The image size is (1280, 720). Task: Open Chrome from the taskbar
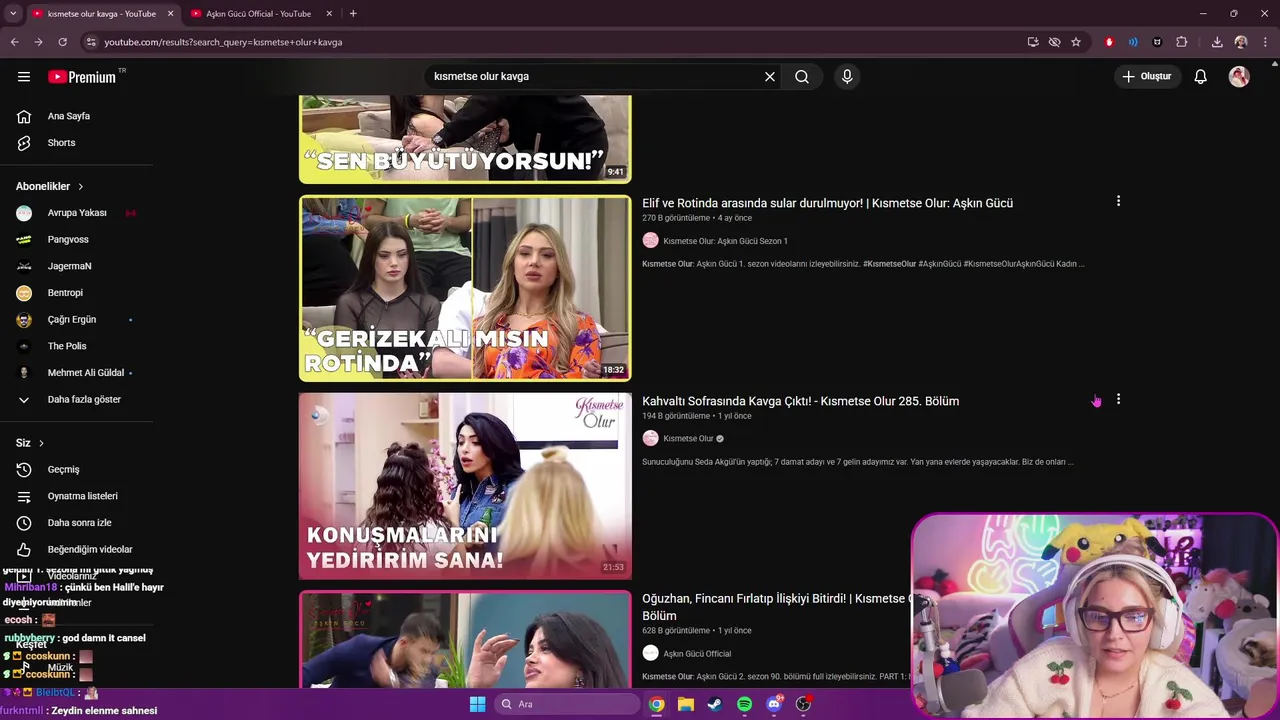[x=656, y=704]
